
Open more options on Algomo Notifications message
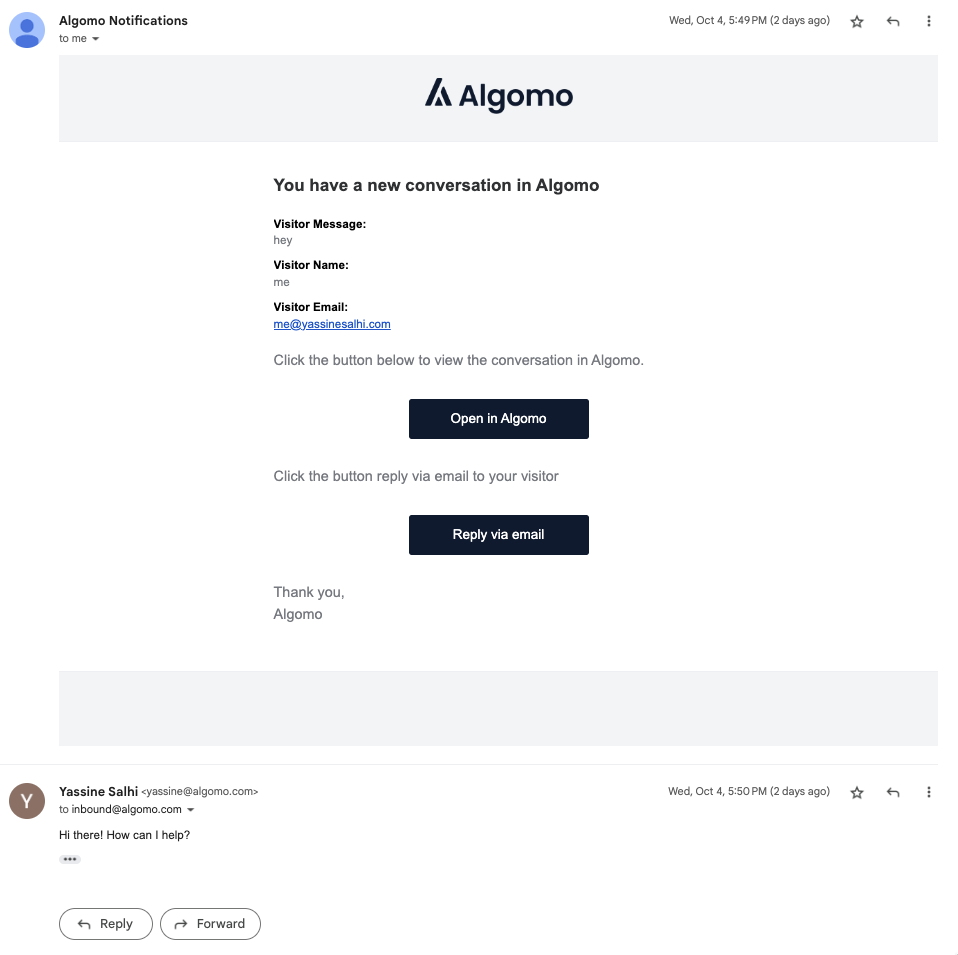click(x=929, y=21)
